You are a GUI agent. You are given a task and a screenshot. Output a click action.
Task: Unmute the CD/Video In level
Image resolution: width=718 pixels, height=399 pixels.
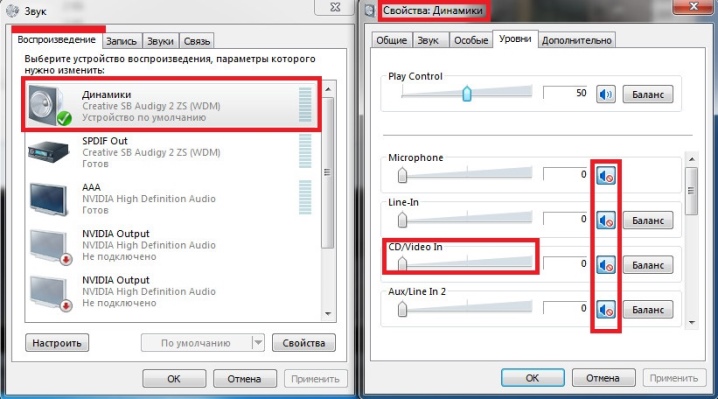tap(605, 265)
